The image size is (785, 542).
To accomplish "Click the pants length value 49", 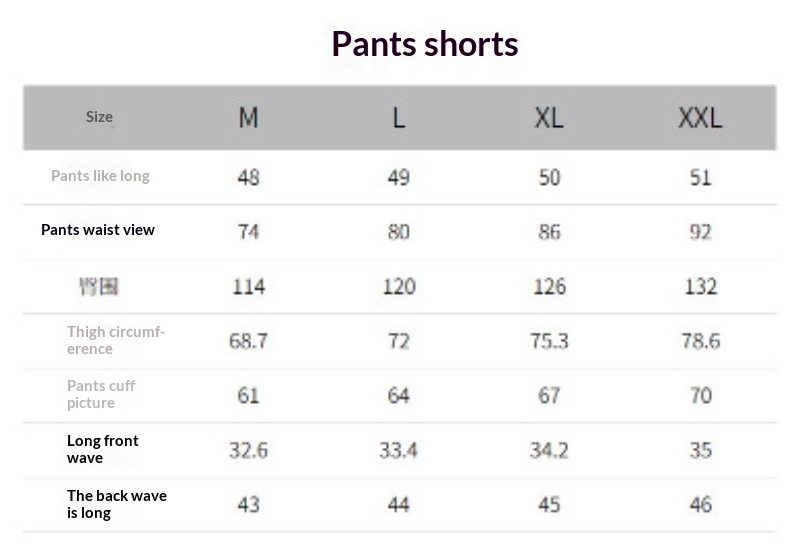I will pyautogui.click(x=398, y=177).
